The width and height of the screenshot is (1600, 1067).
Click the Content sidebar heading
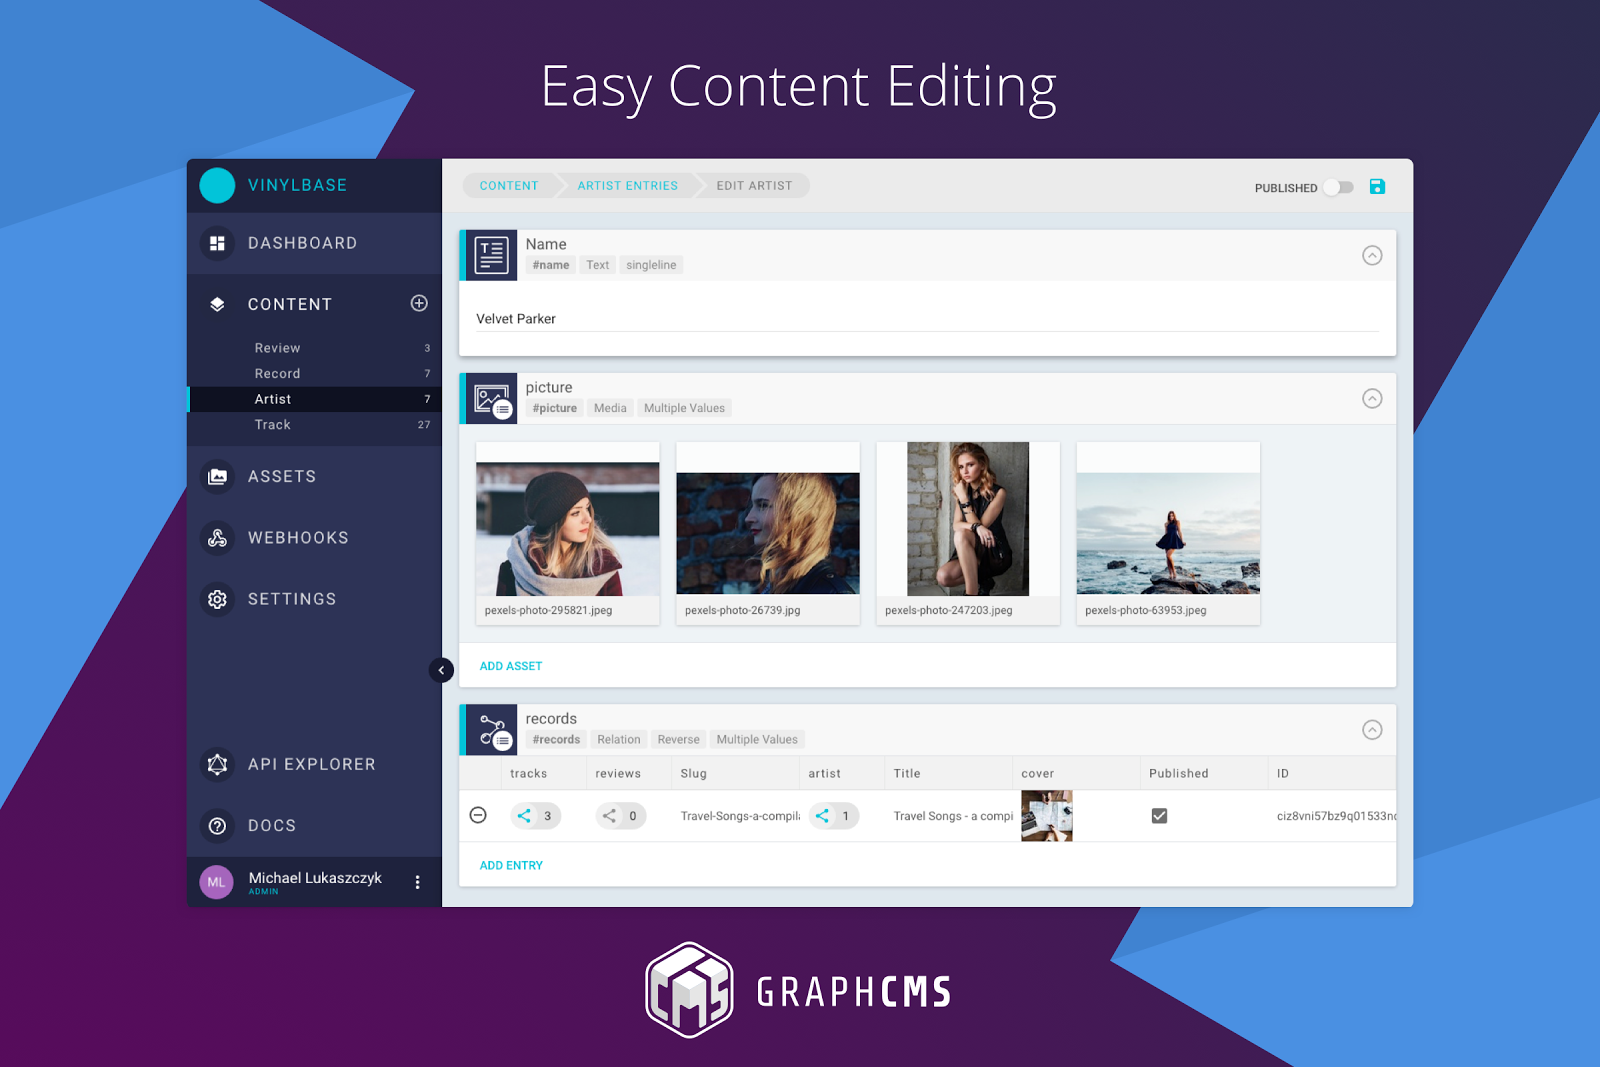coord(290,304)
